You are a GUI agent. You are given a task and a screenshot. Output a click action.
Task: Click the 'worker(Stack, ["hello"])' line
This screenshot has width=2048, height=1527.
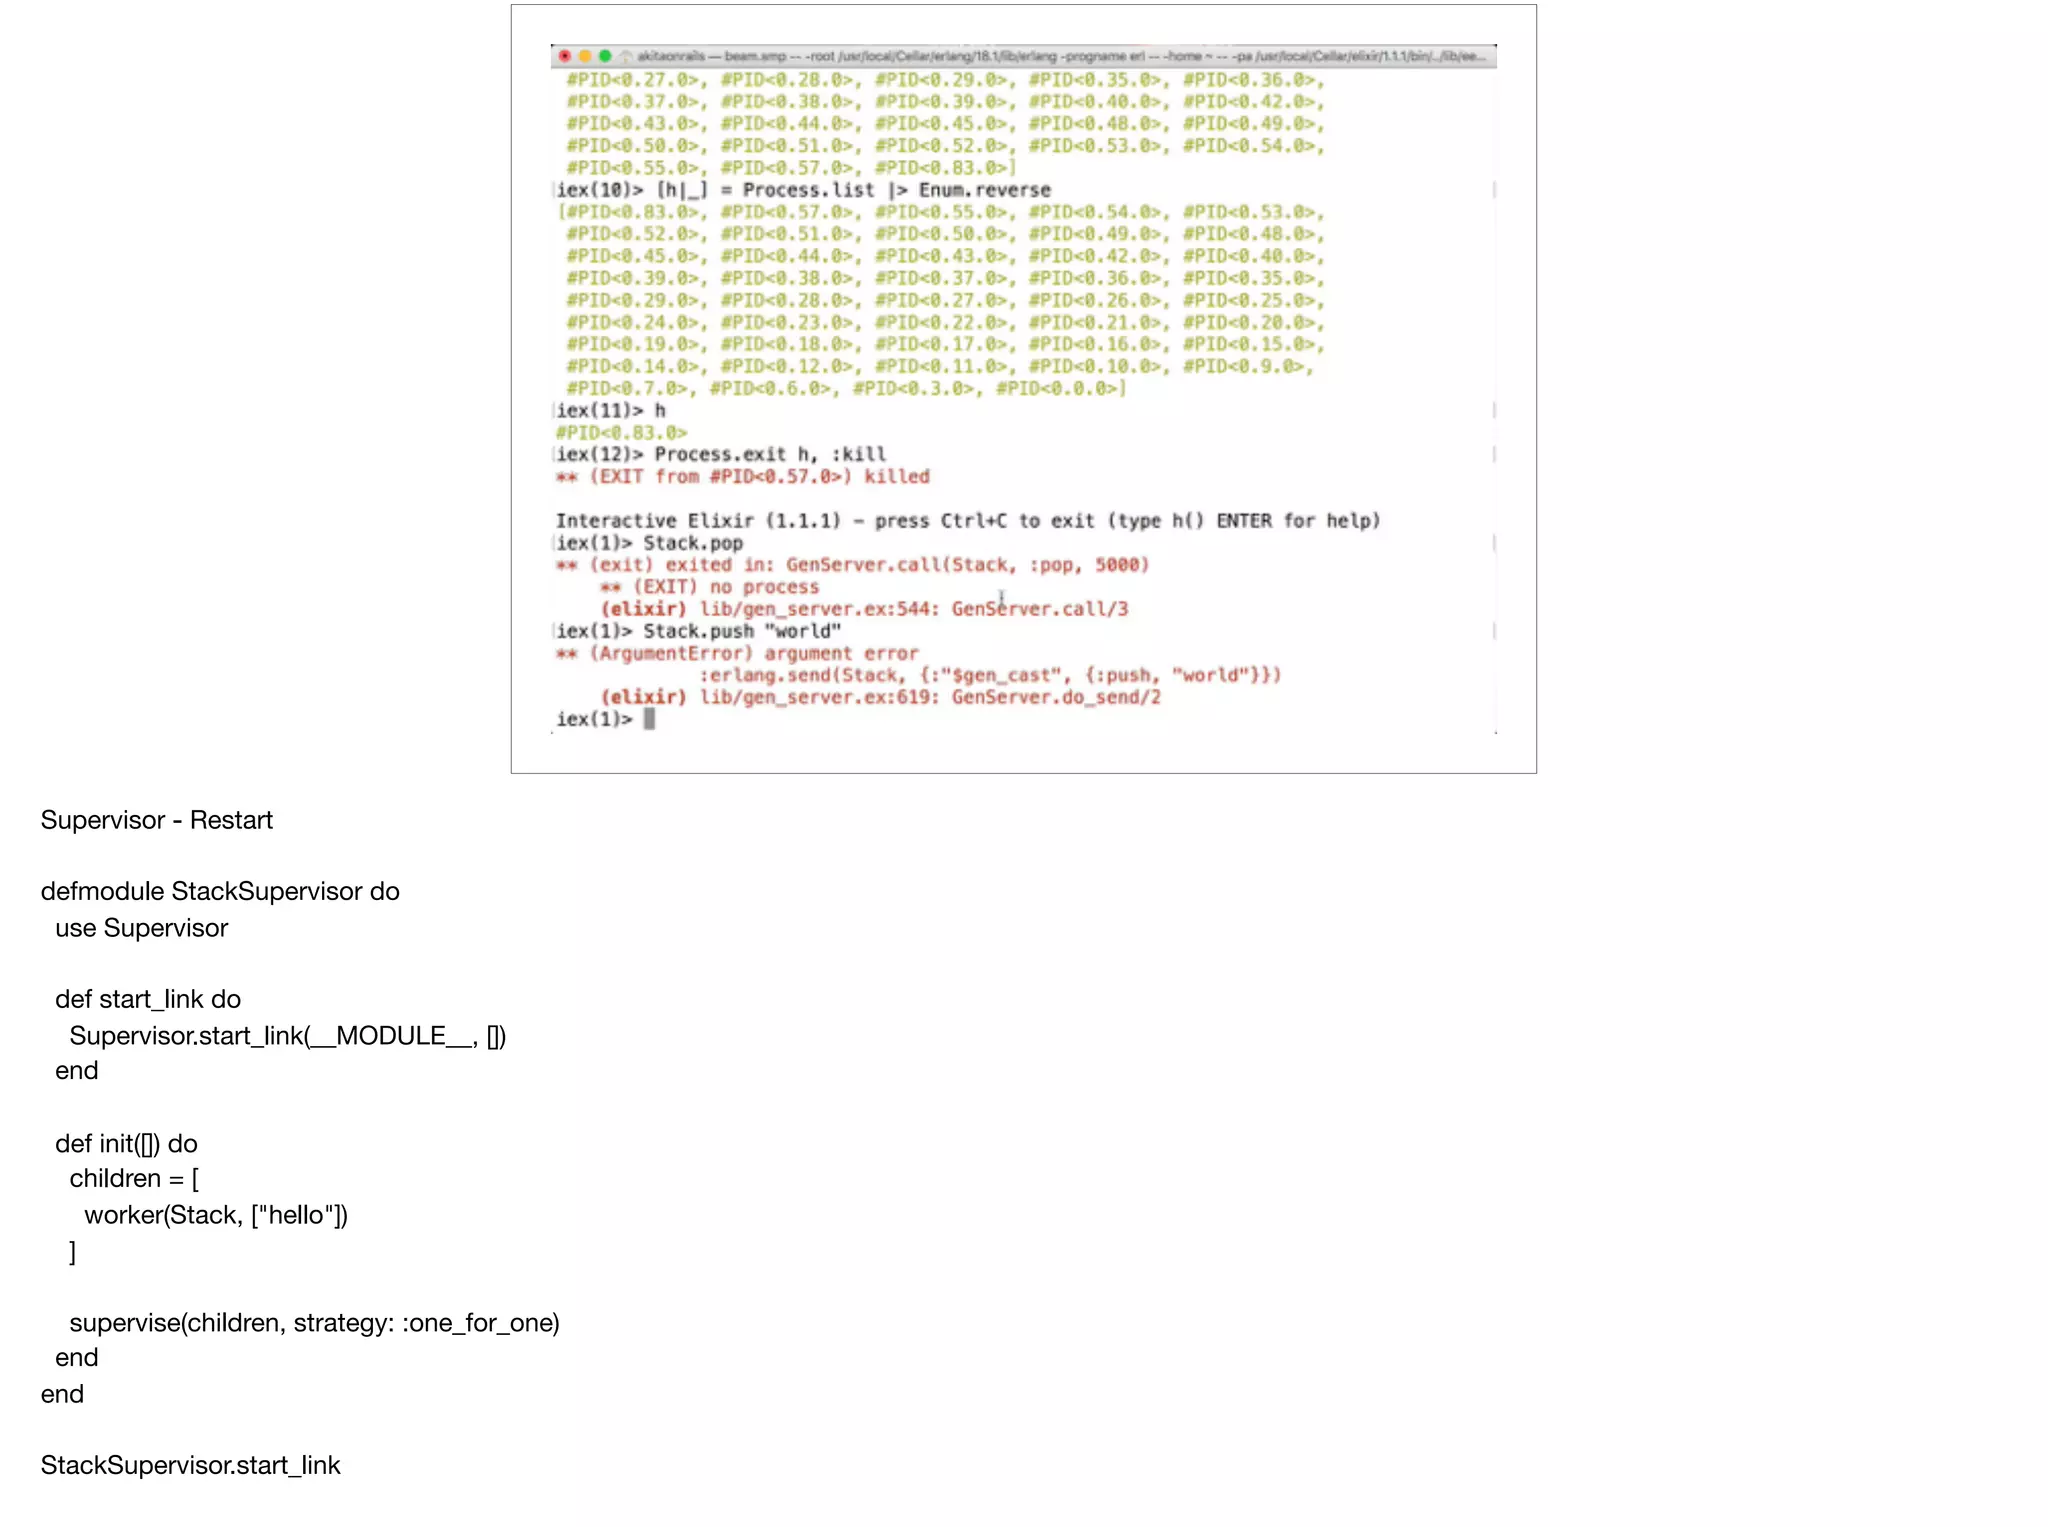coord(216,1215)
